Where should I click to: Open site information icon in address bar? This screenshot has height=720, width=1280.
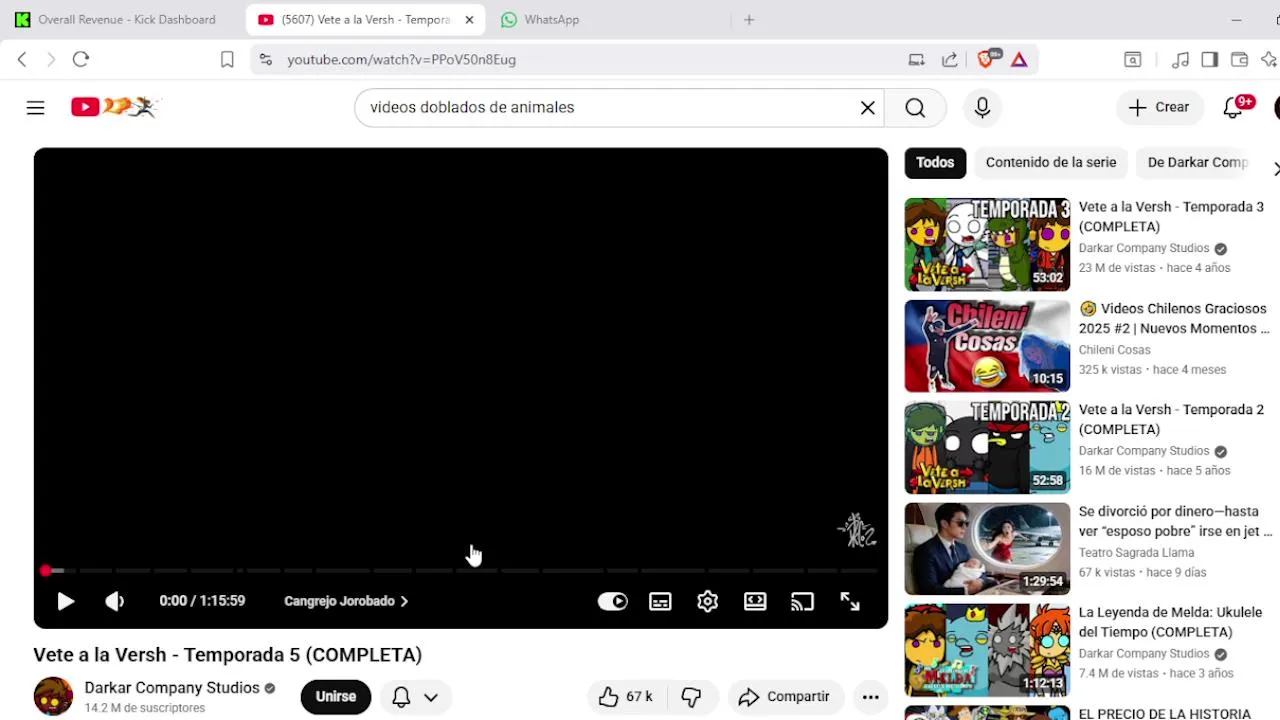pos(265,60)
